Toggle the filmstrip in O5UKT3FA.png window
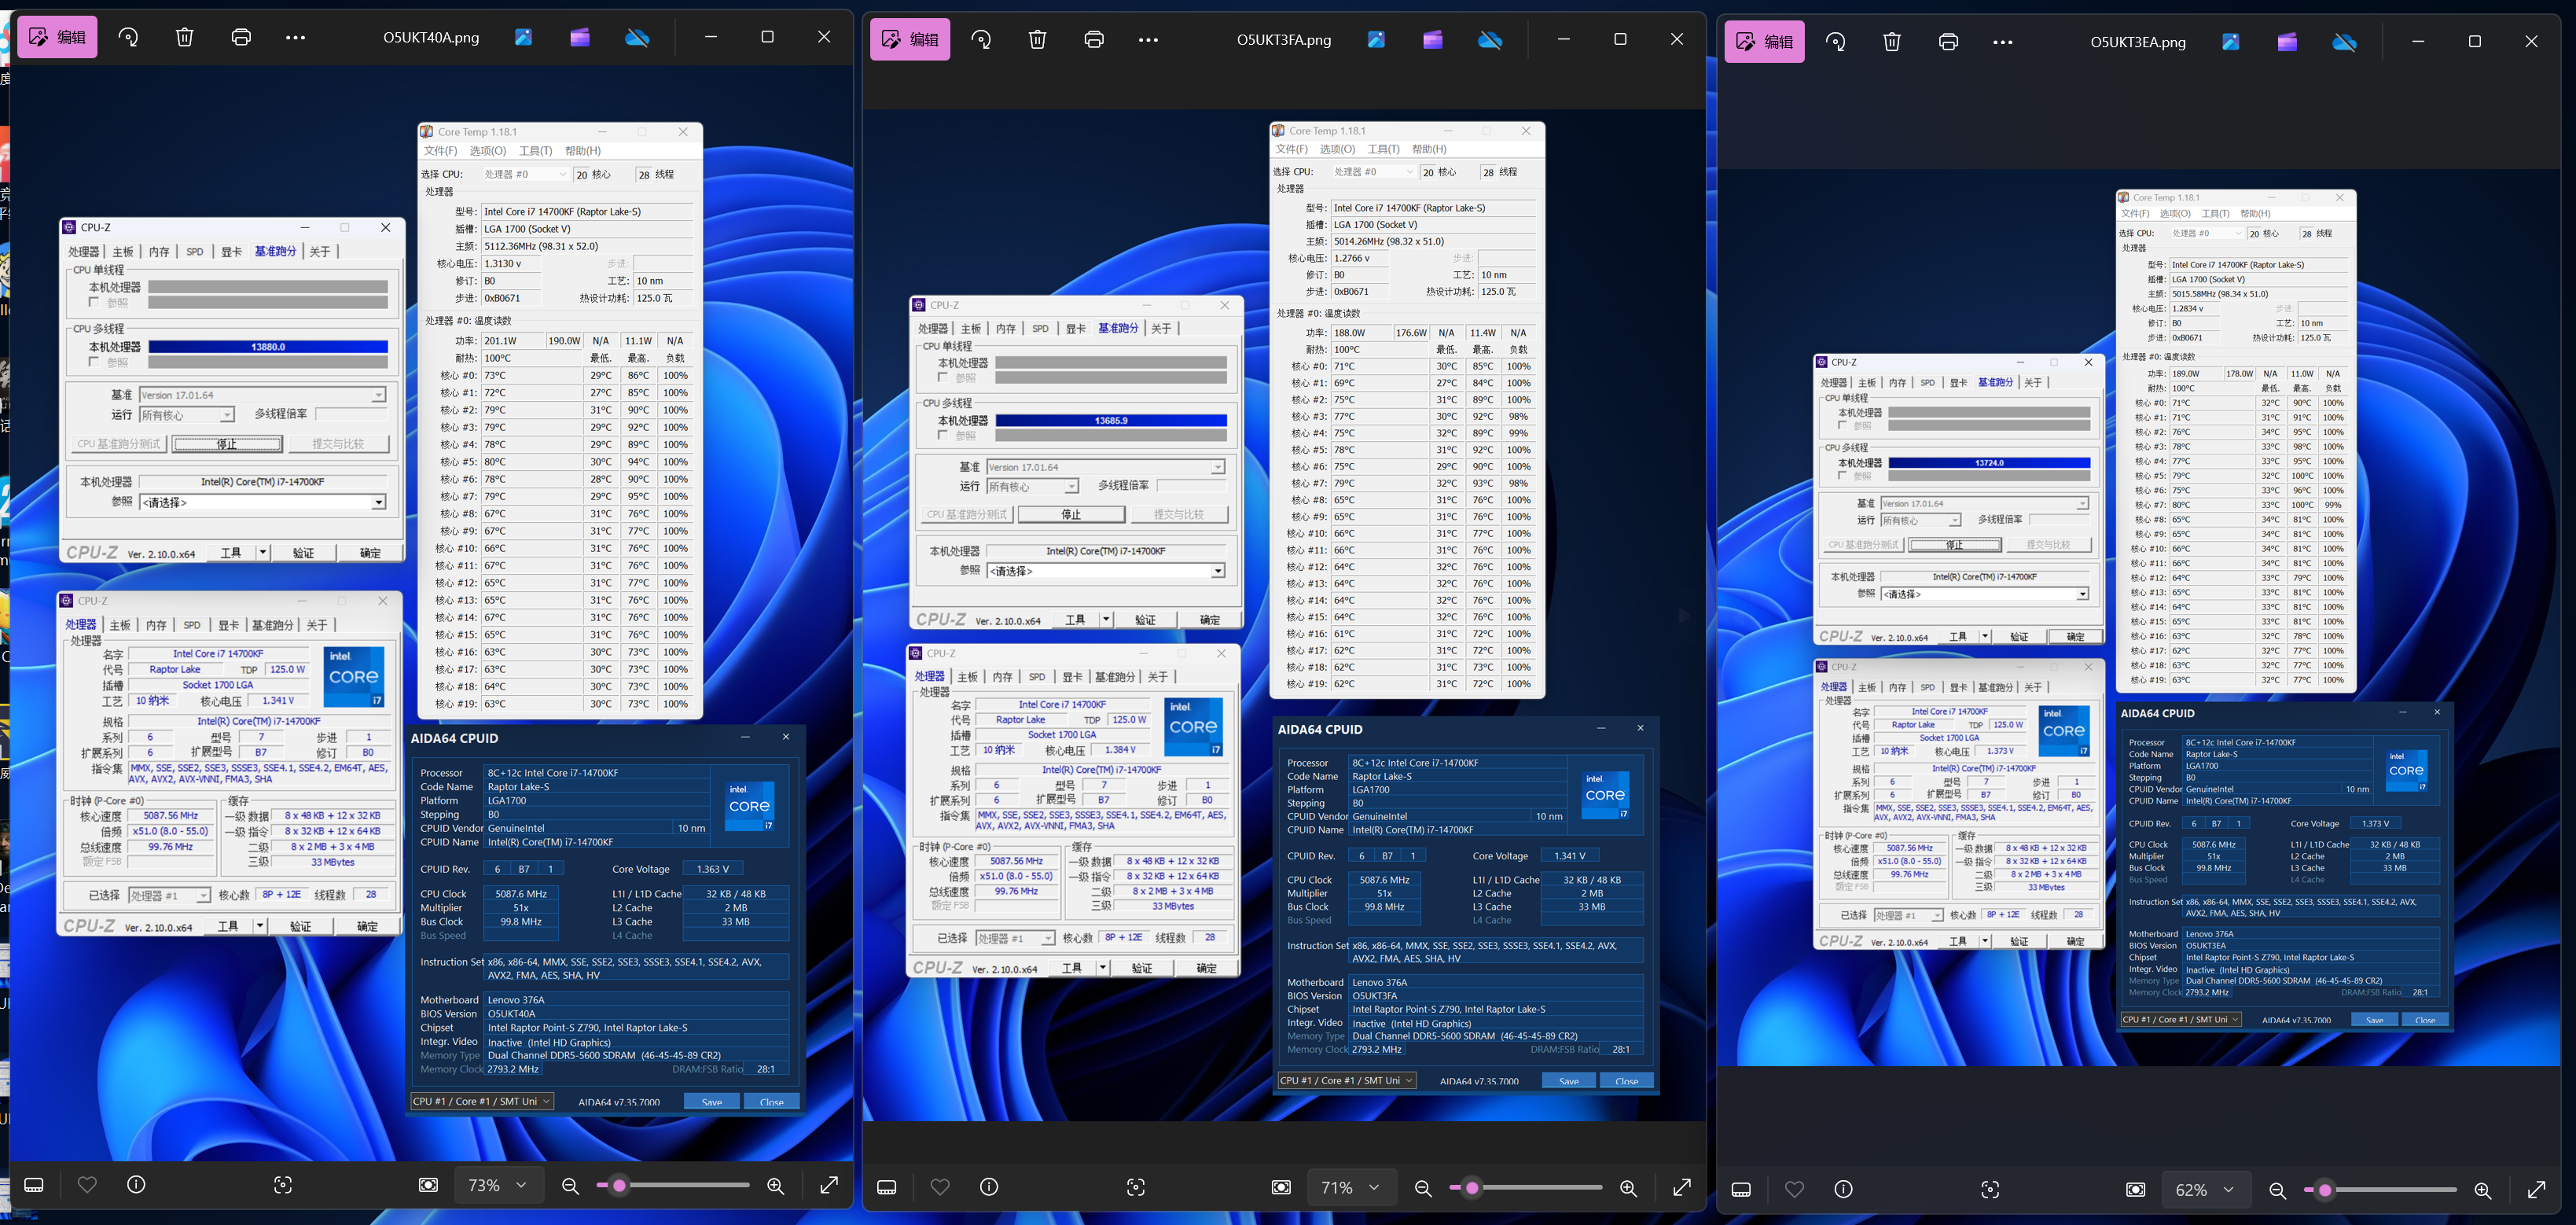The width and height of the screenshot is (2576, 1225). [x=887, y=1187]
